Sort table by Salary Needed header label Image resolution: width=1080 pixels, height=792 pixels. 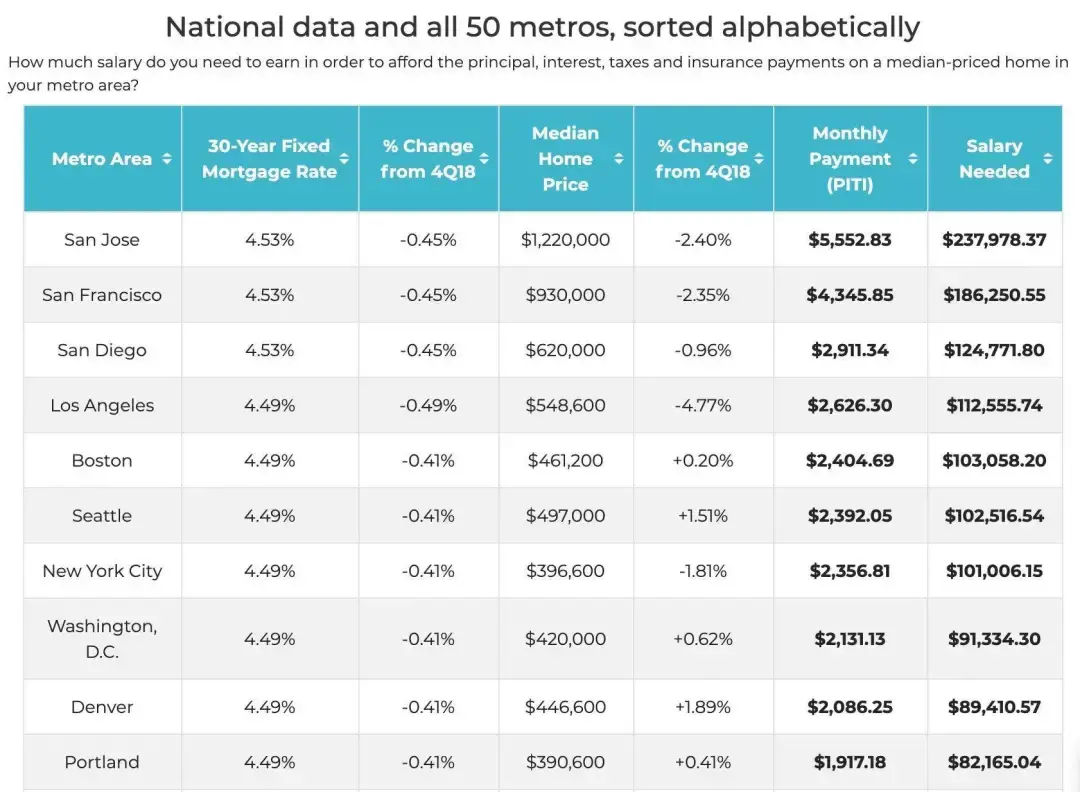click(x=994, y=159)
